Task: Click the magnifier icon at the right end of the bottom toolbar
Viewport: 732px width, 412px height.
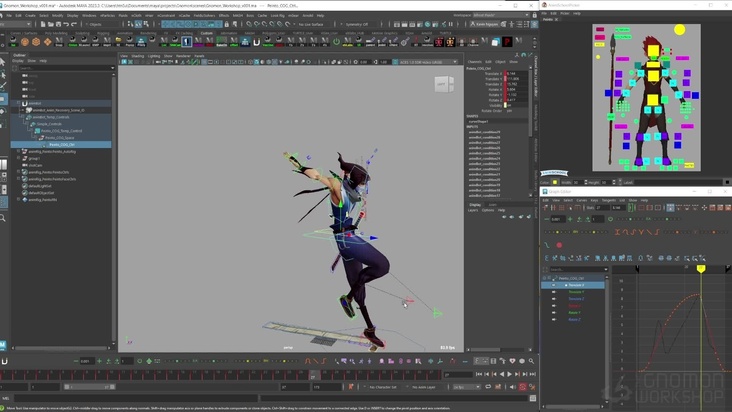Action: 531,361
